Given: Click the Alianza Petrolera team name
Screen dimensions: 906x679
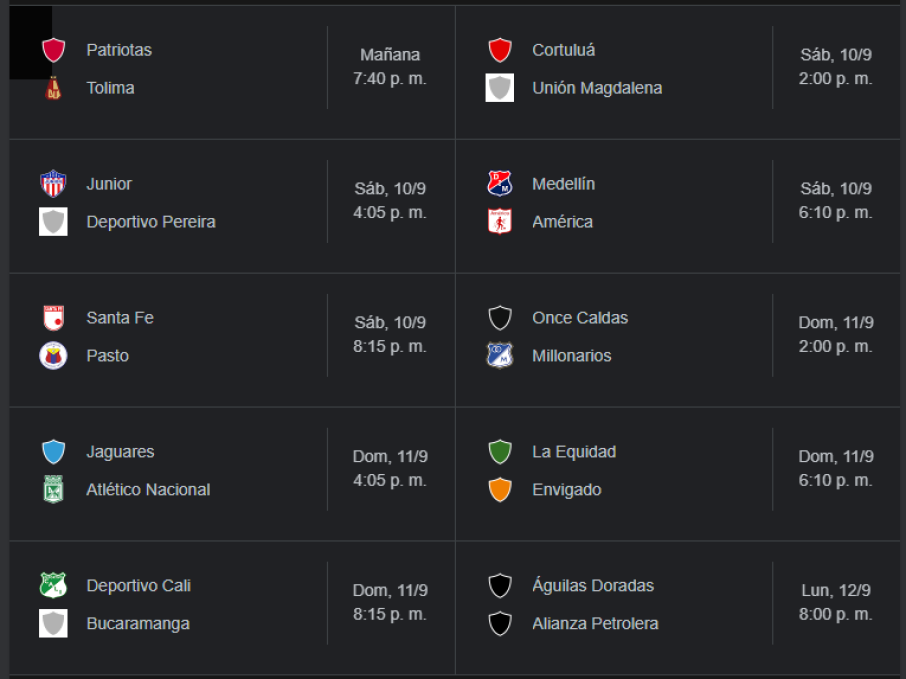Looking at the screenshot, I should 595,624.
